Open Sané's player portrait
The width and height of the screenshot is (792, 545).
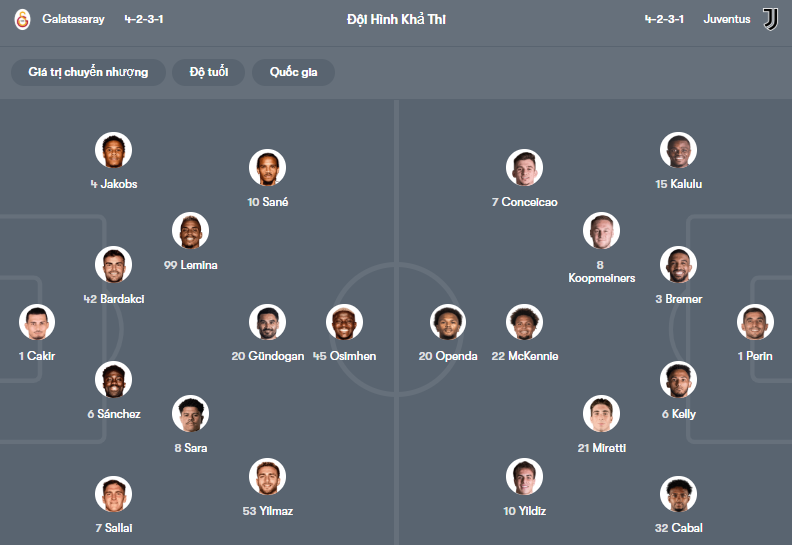tap(267, 168)
